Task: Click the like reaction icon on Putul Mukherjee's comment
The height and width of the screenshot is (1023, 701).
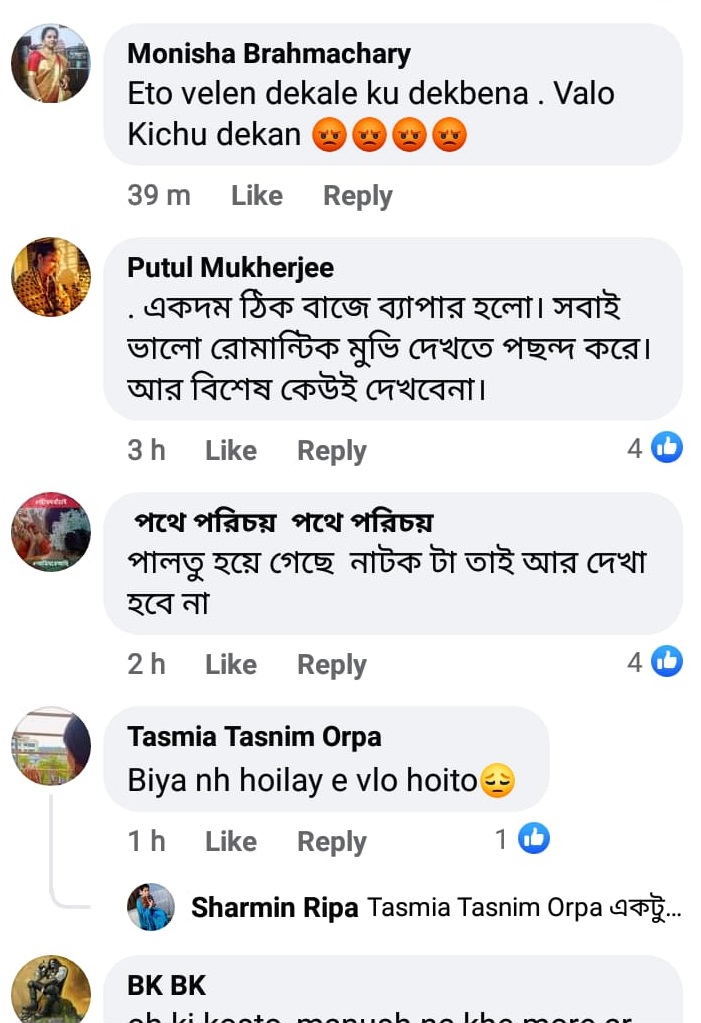Action: click(666, 448)
